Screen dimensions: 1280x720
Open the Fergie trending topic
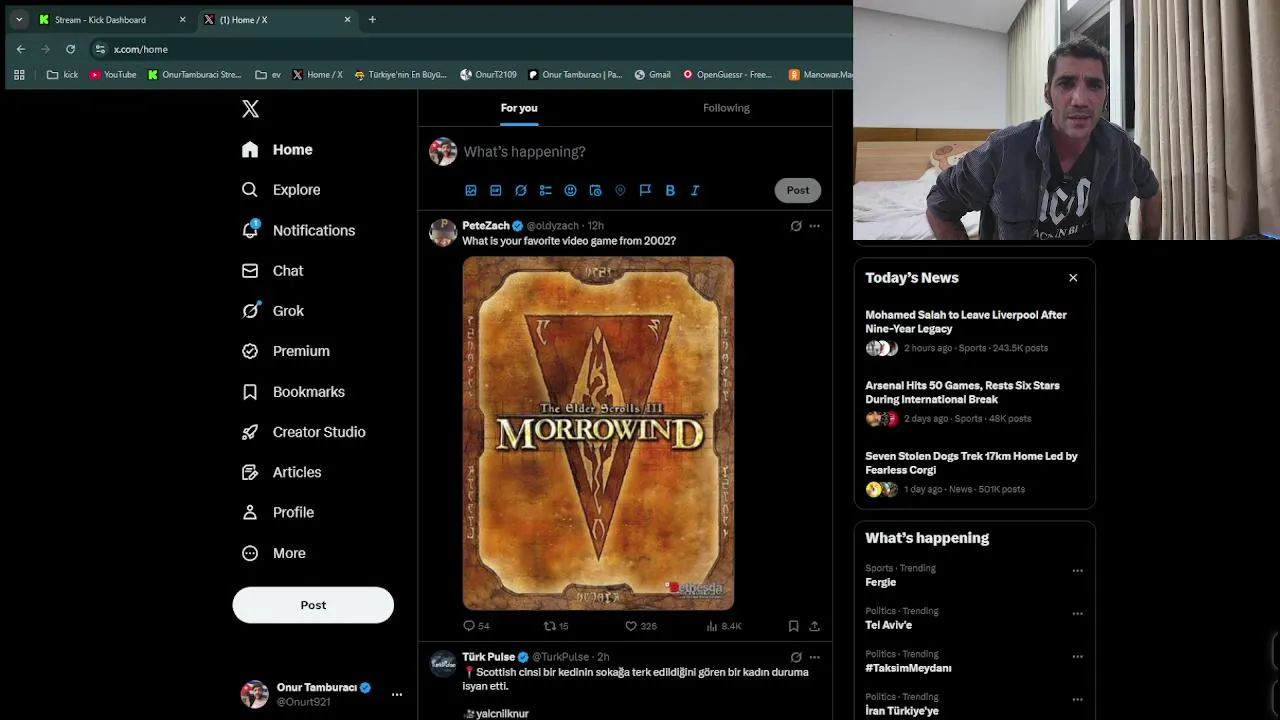(x=881, y=582)
